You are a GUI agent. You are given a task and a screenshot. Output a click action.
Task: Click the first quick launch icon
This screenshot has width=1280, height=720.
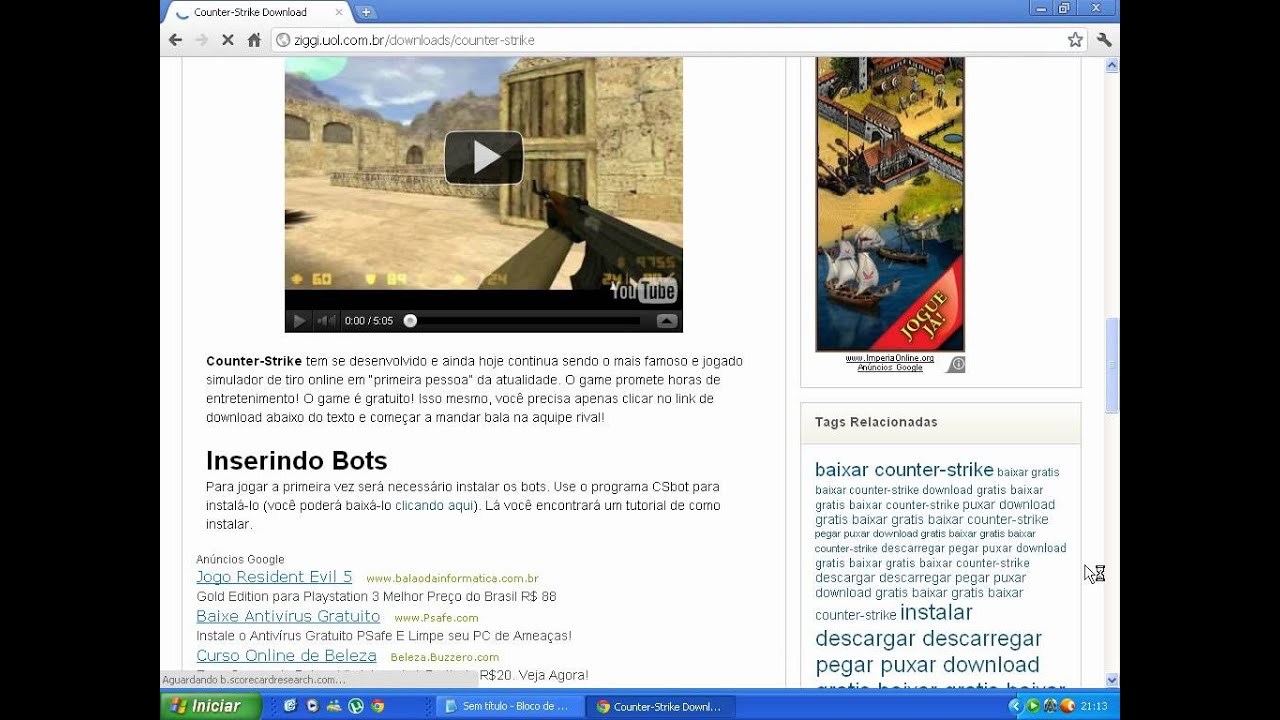(x=290, y=706)
